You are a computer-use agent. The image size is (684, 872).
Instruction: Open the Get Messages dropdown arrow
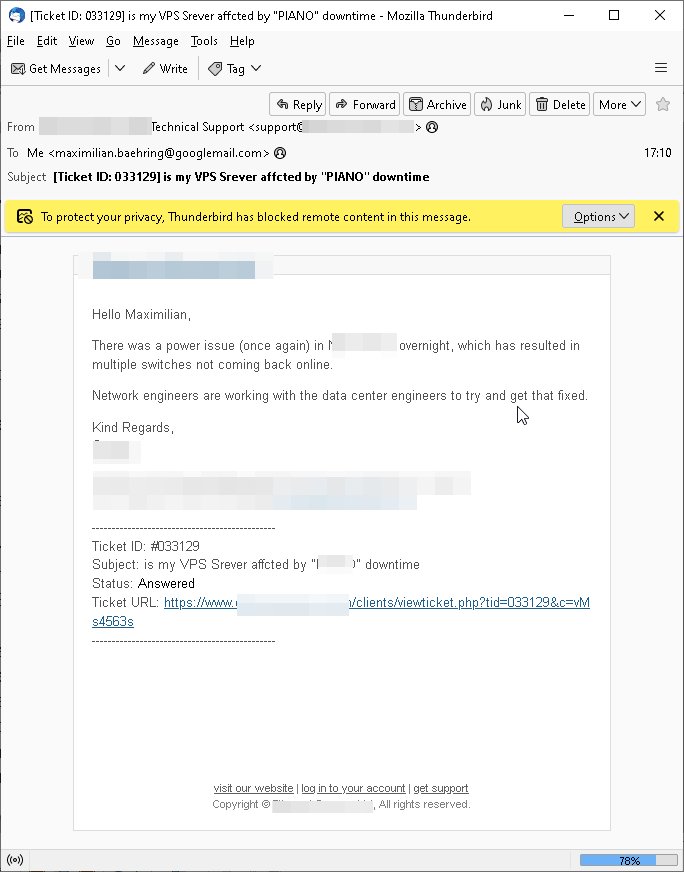[x=120, y=69]
